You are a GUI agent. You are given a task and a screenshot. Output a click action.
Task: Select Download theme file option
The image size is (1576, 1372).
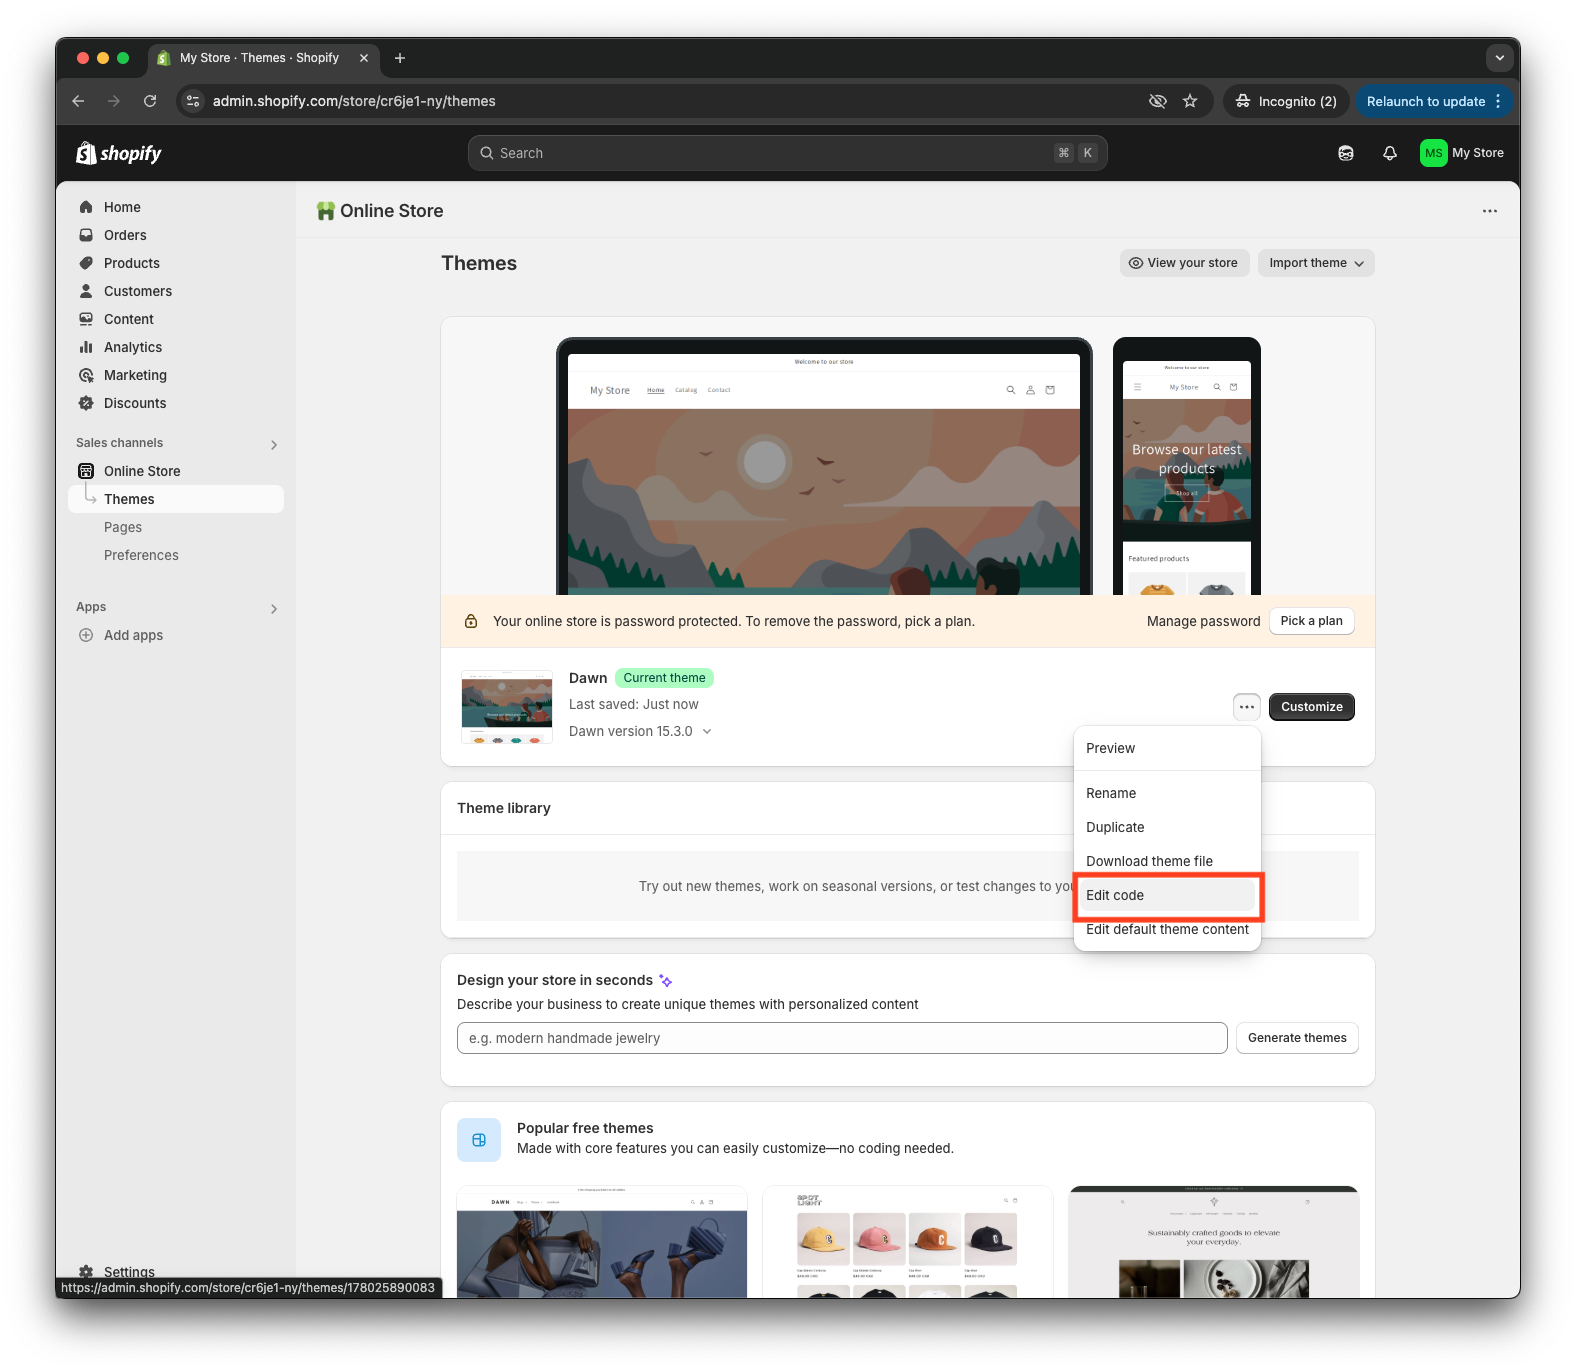[1149, 861]
